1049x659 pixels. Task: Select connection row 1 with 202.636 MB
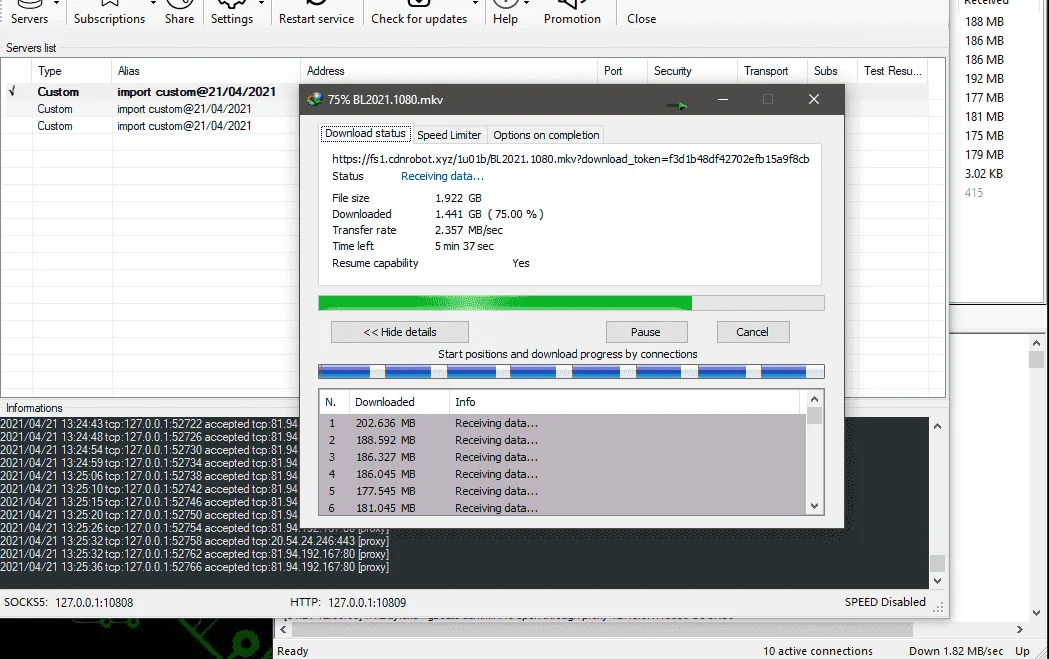click(x=563, y=423)
